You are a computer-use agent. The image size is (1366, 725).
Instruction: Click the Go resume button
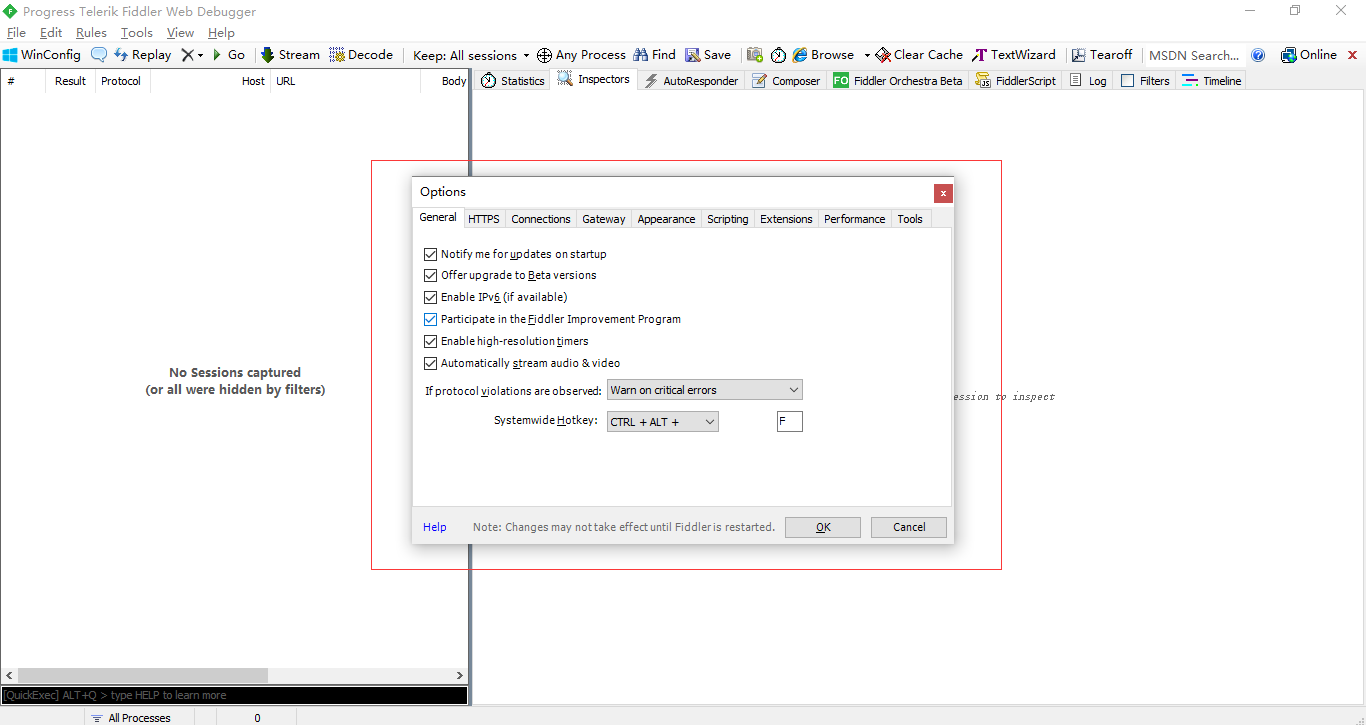click(228, 55)
